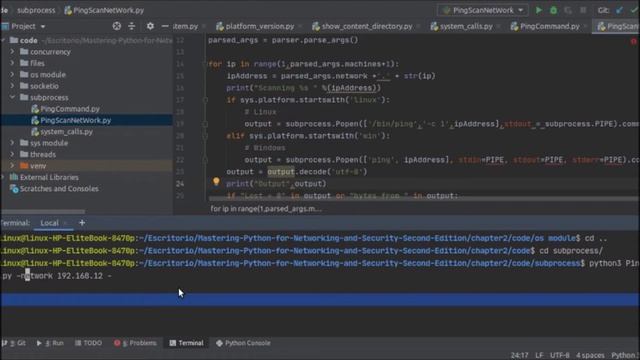Click the LF line separator in status bar
Image resolution: width=640 pixels, height=360 pixels.
click(539, 356)
